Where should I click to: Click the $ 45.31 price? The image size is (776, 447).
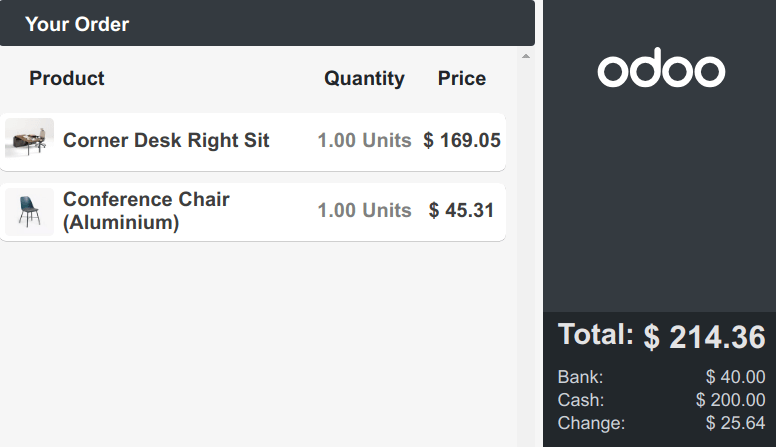tap(462, 210)
